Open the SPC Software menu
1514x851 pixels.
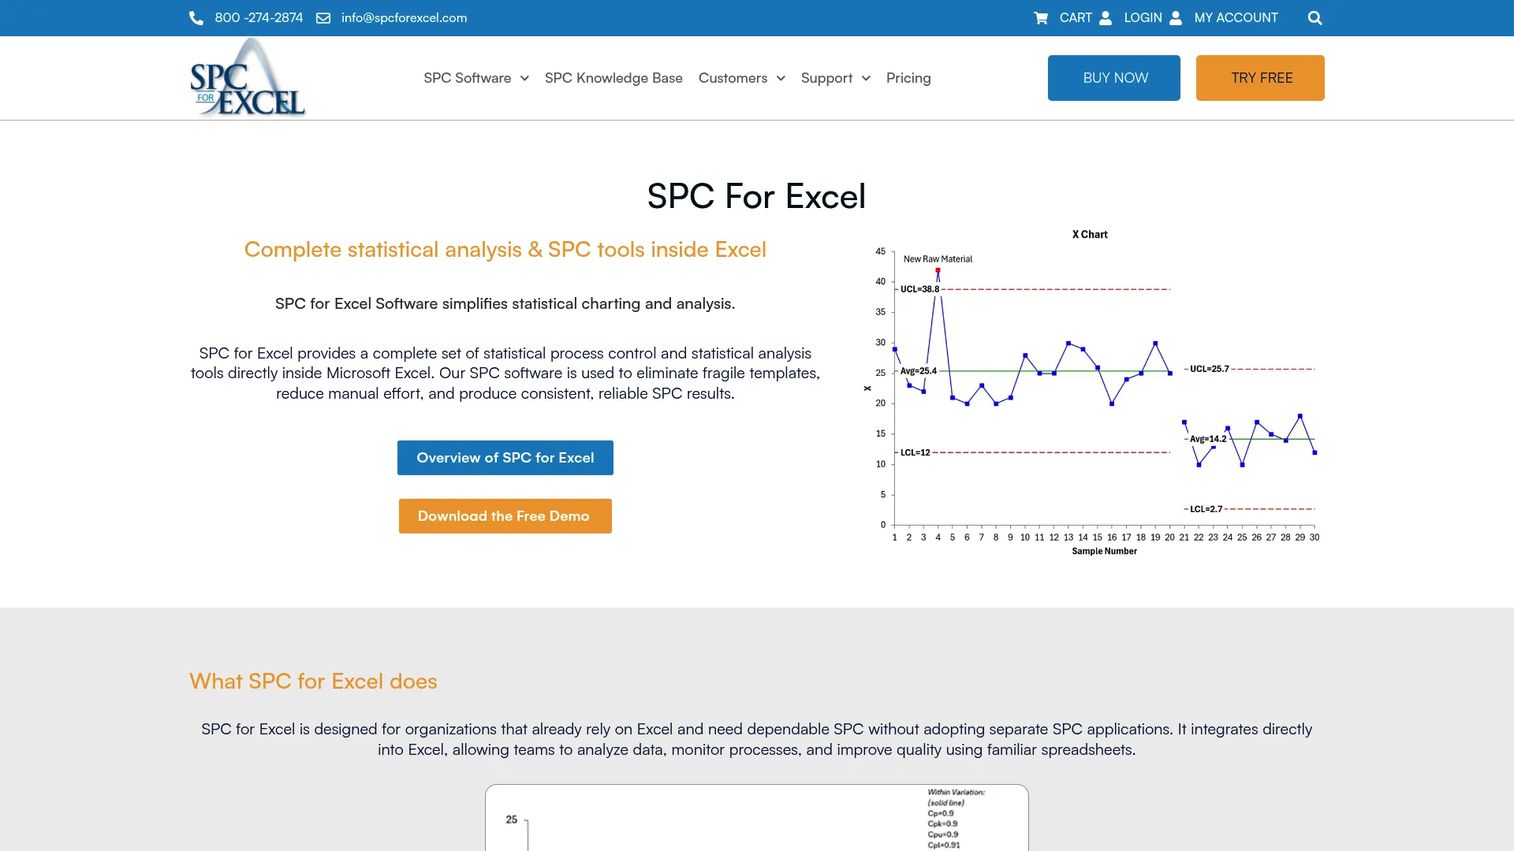coord(467,78)
